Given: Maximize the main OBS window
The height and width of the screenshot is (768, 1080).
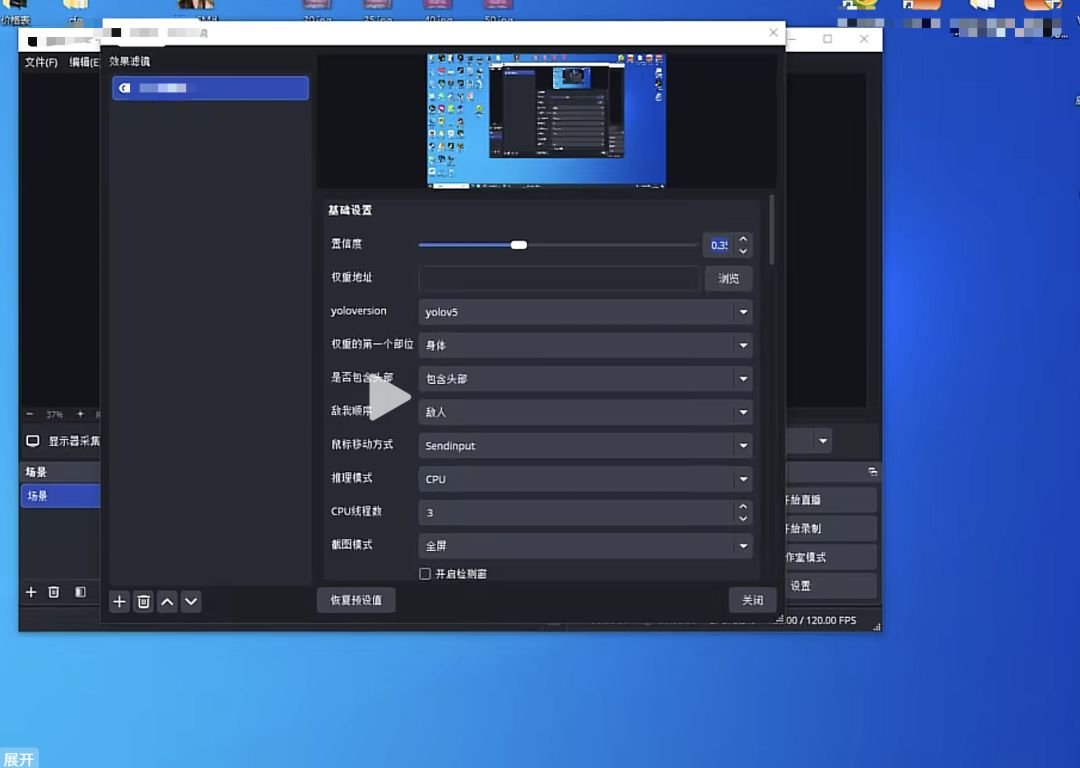Looking at the screenshot, I should click(x=827, y=39).
